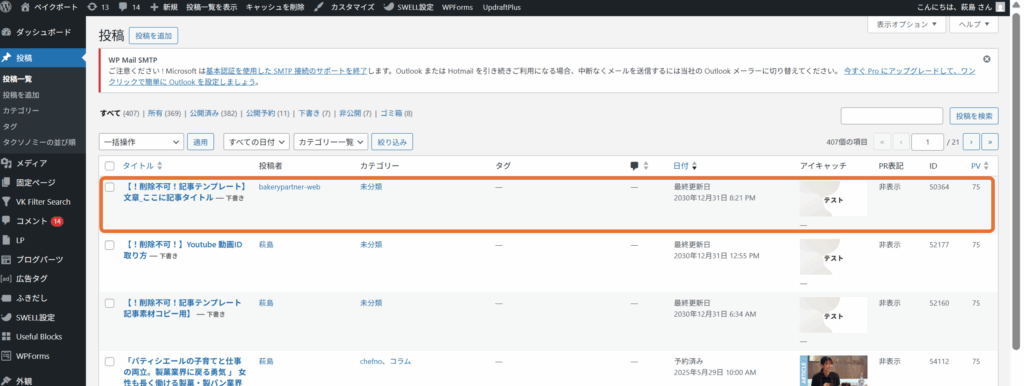Open the カテゴリー一覧 category dropdown
Screen dimensions: 1024x386
pyautogui.click(x=330, y=142)
